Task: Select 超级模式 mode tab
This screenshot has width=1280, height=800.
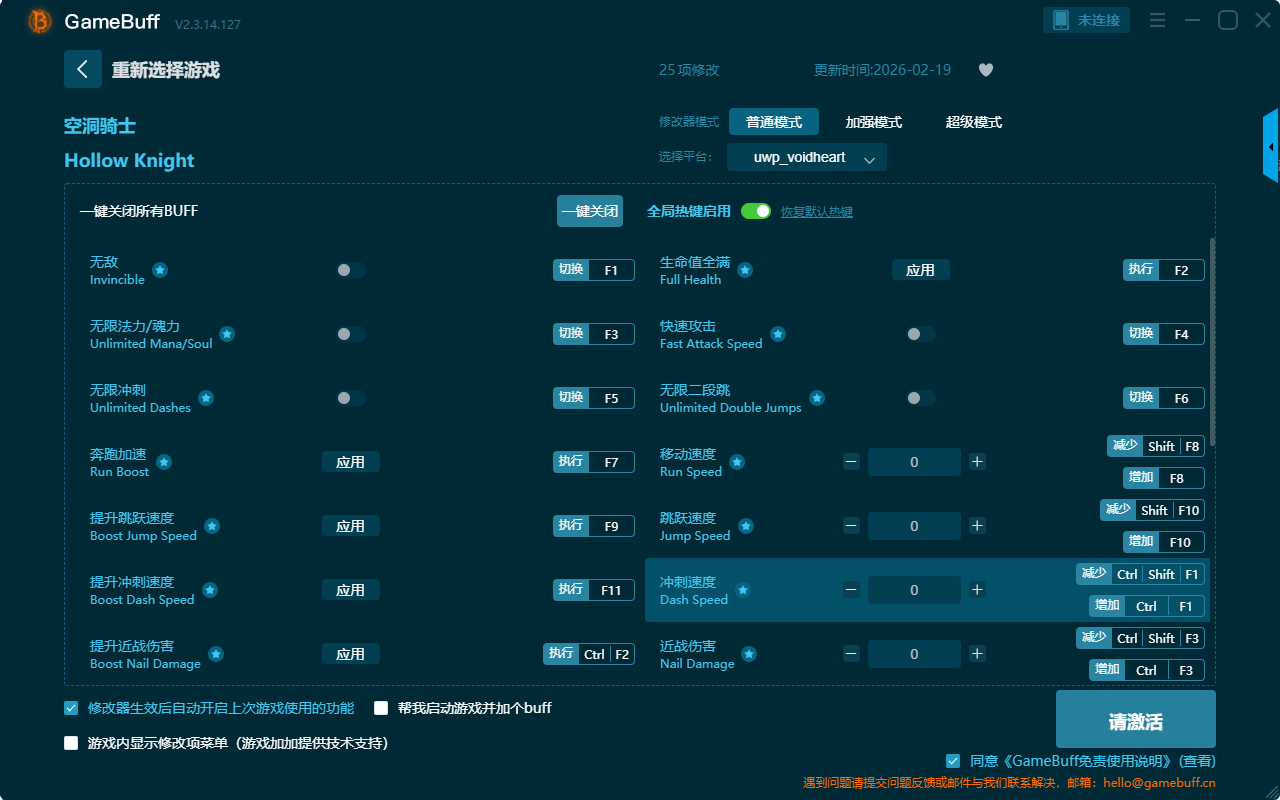Action: [x=973, y=122]
